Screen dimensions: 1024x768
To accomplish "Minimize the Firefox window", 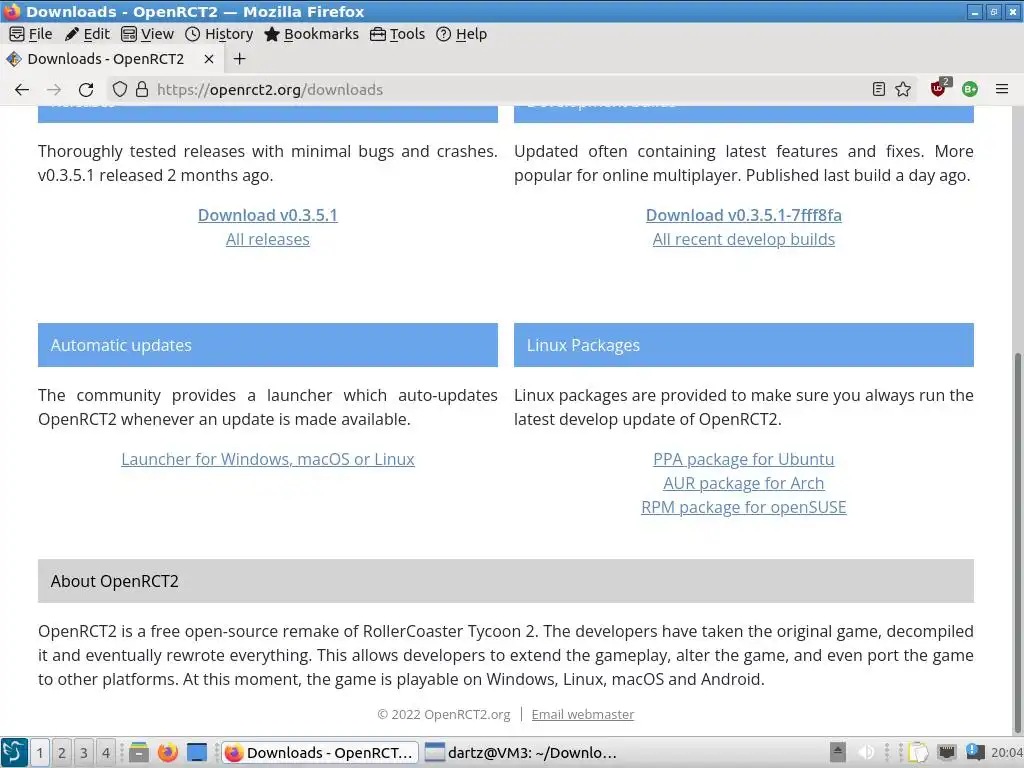I will coord(975,12).
